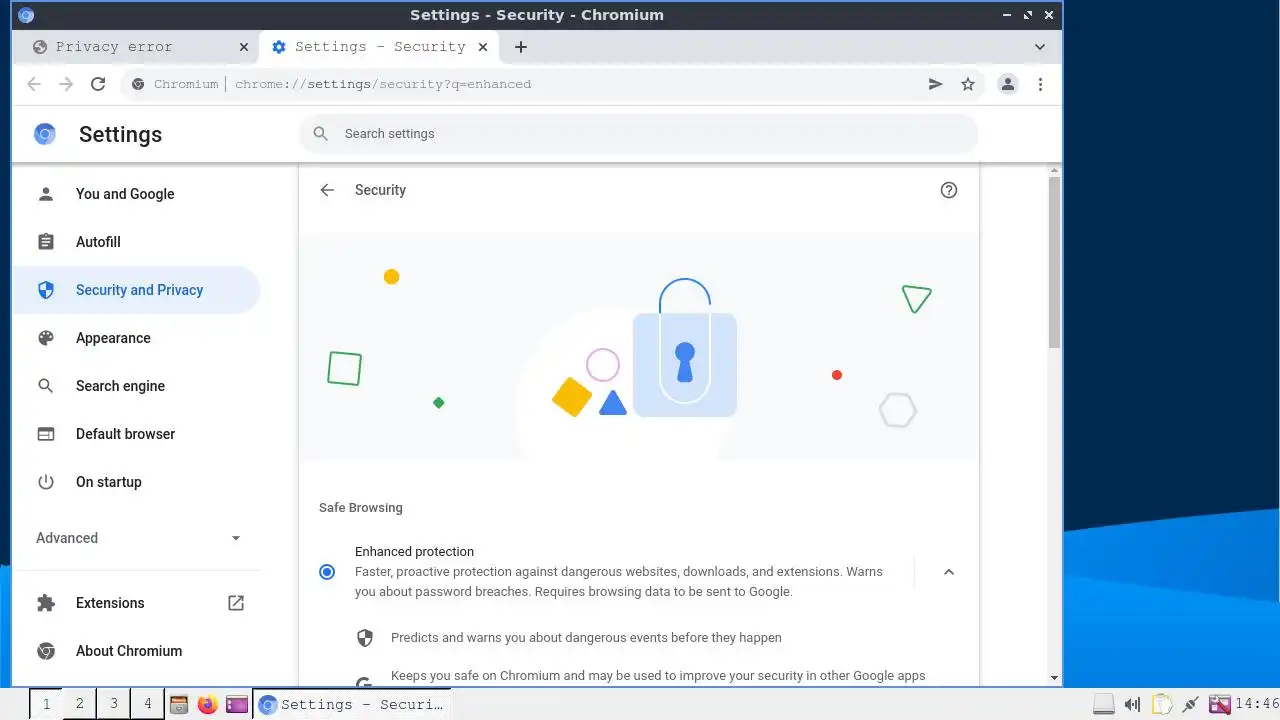
Task: Open the profile avatar menu
Action: pos(1008,84)
